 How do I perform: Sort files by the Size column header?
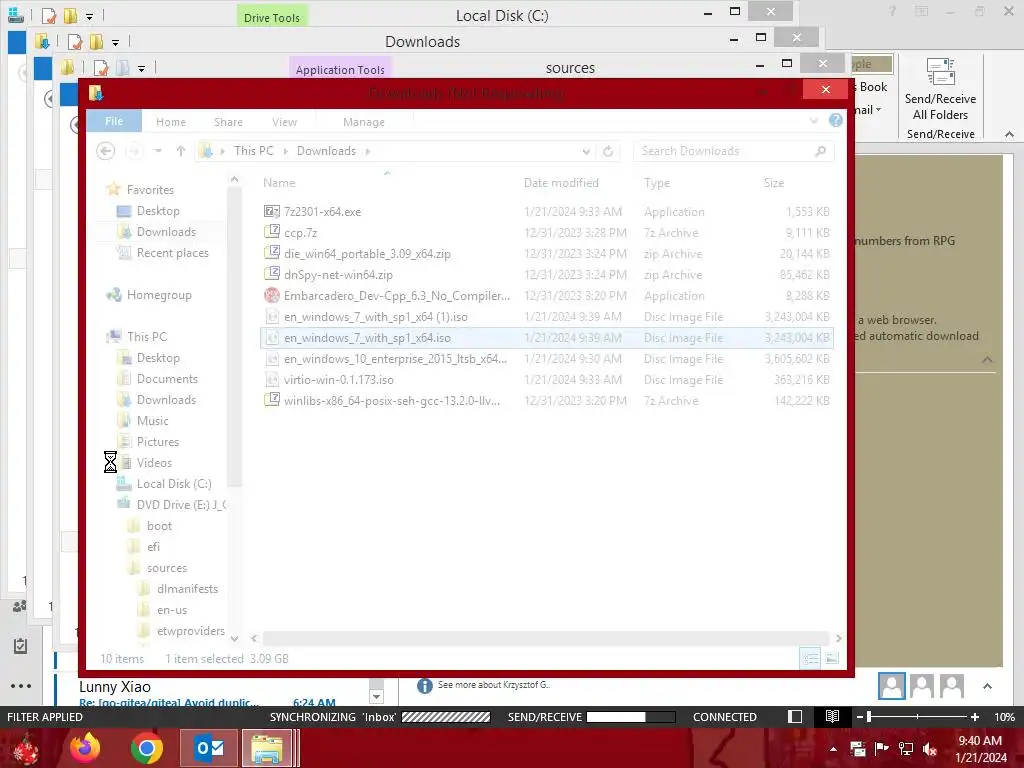(773, 183)
